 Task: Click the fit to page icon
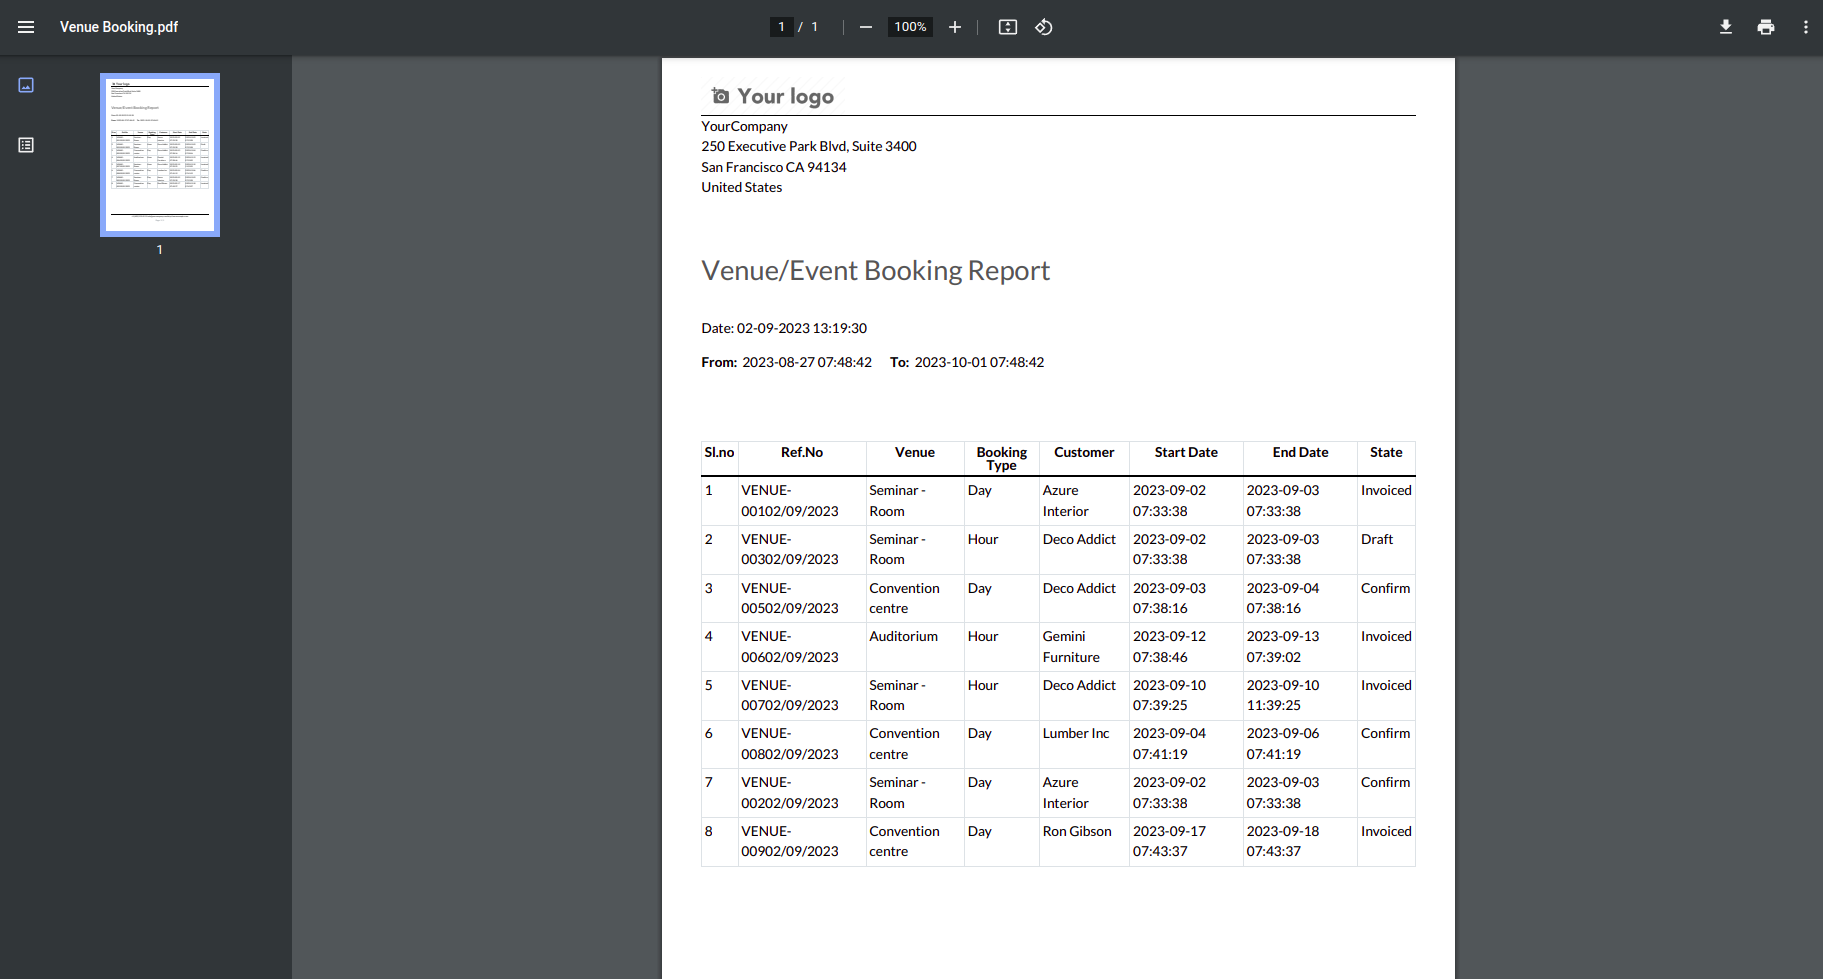[x=1008, y=27]
